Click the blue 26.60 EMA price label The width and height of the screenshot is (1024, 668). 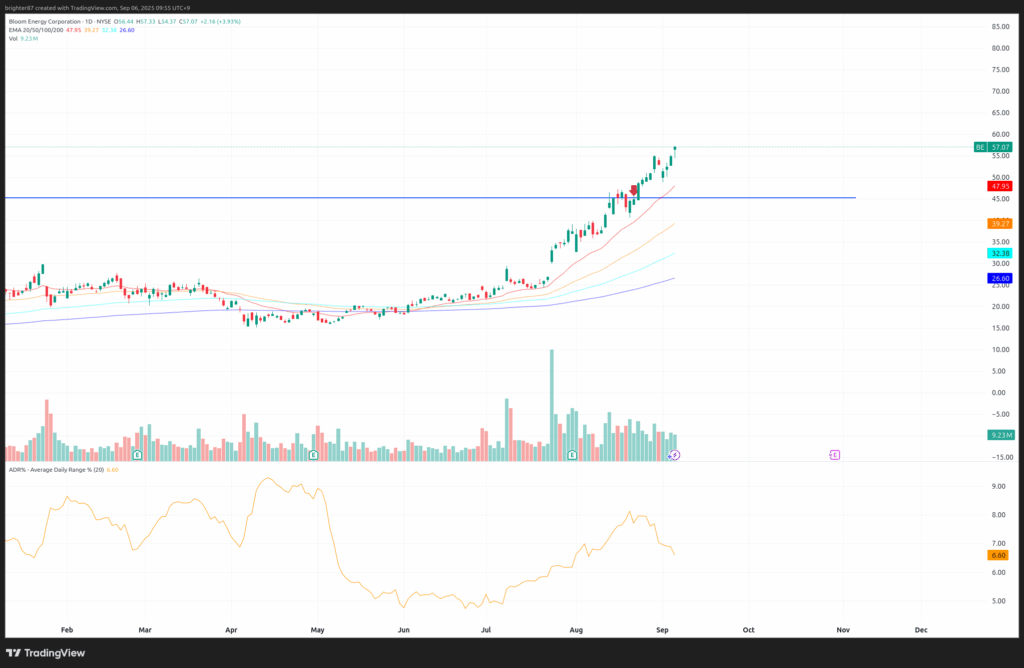[1000, 278]
